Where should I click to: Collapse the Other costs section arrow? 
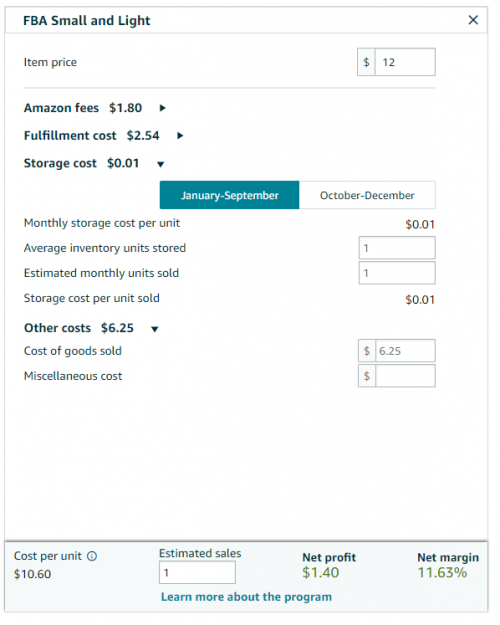[x=155, y=329]
